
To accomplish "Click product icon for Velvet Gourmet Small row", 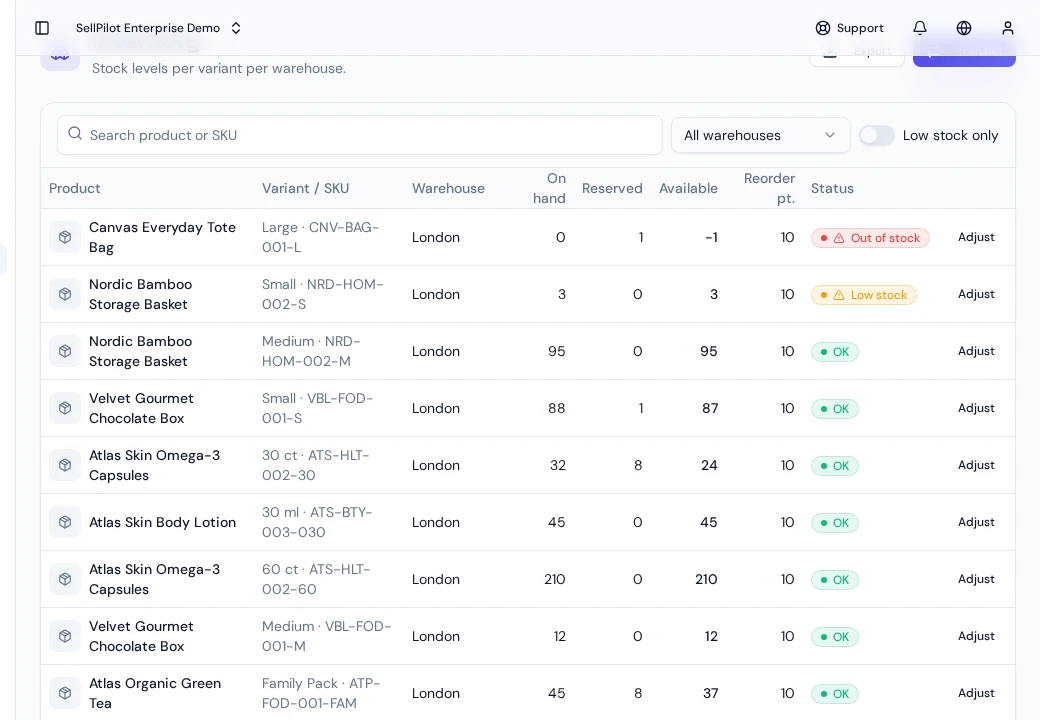I will 65,408.
